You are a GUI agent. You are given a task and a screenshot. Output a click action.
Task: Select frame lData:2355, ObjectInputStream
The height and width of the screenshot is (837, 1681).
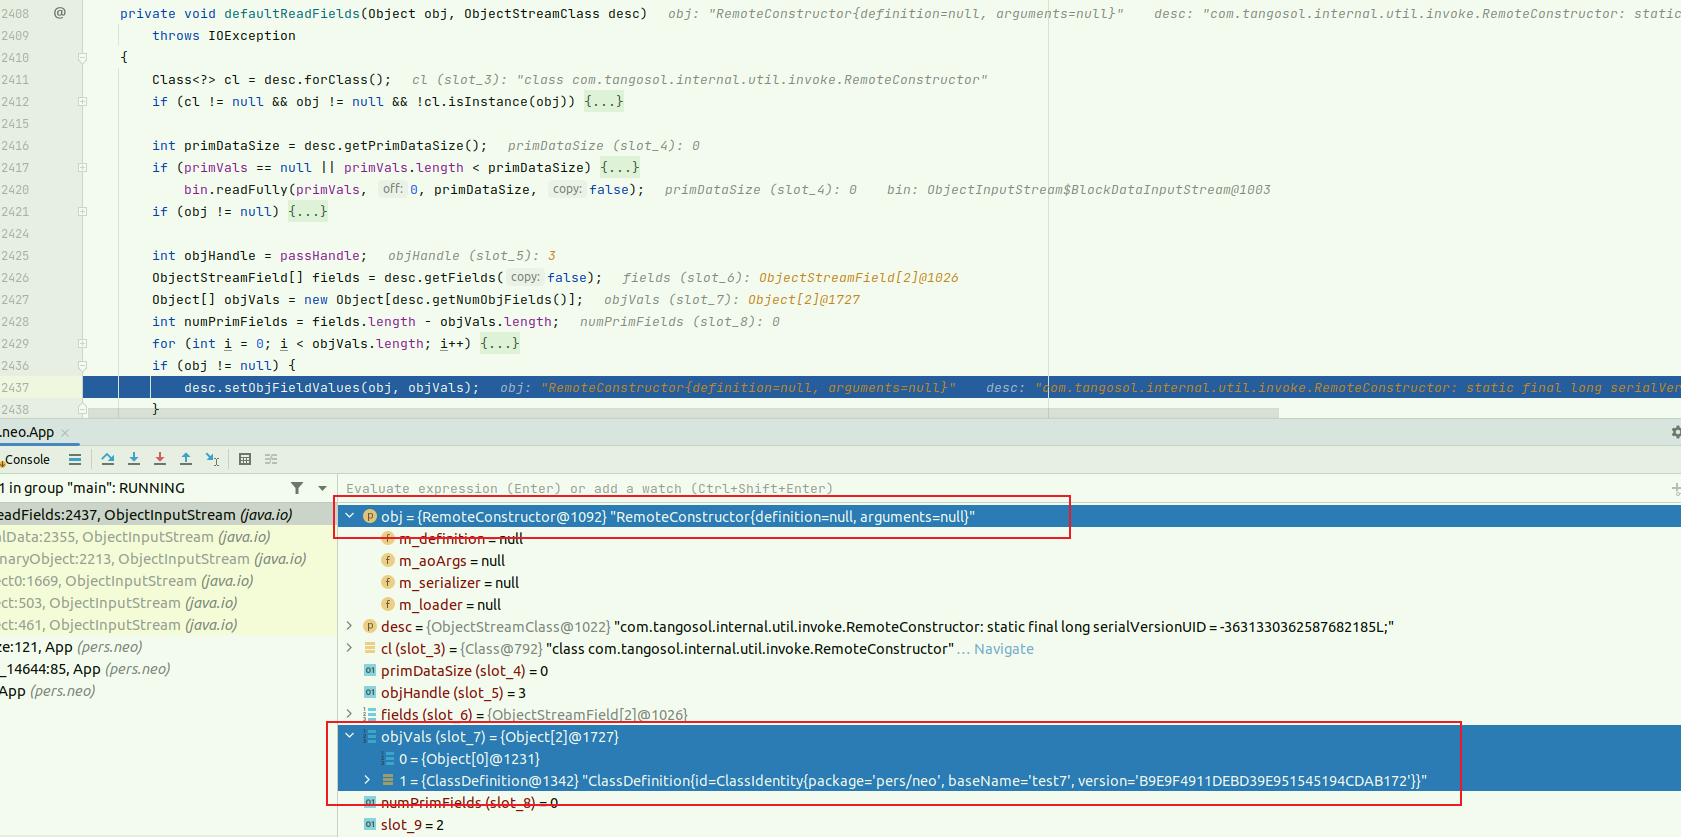point(168,537)
